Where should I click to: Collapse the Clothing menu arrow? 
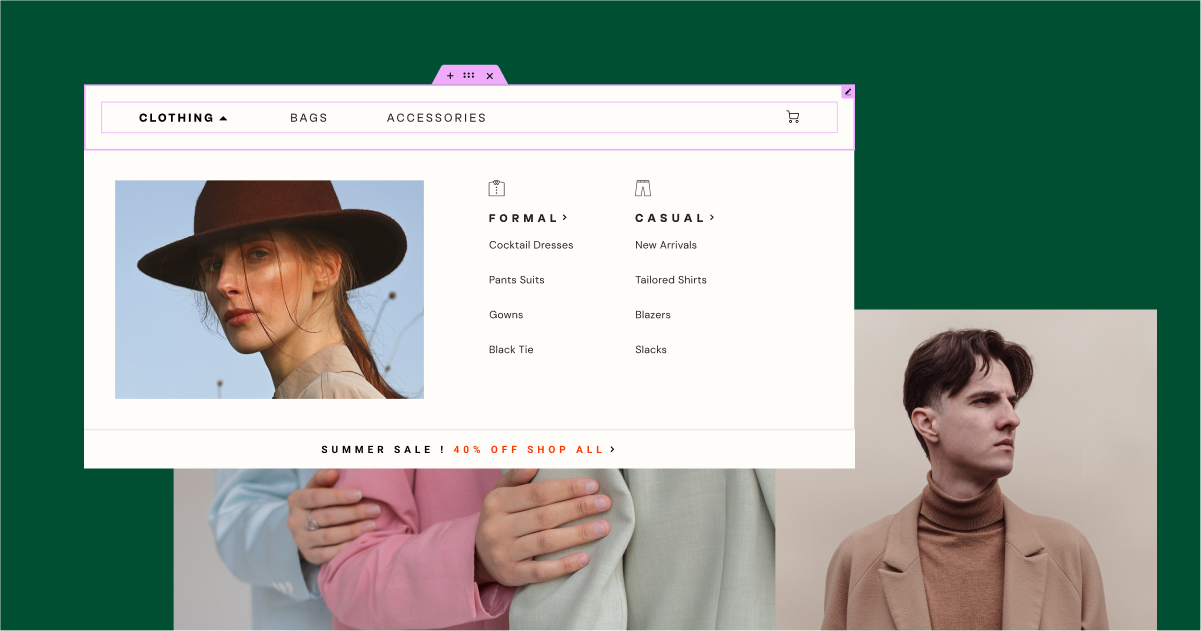click(x=223, y=118)
